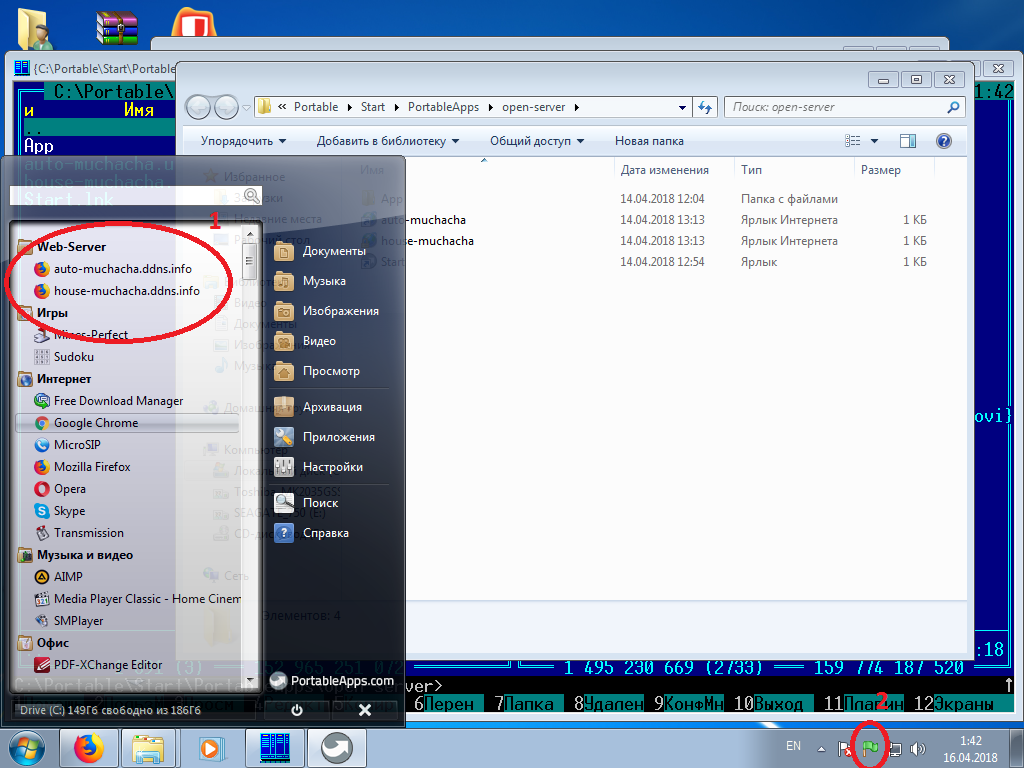
Task: Click the Новая папка button
Action: point(649,141)
